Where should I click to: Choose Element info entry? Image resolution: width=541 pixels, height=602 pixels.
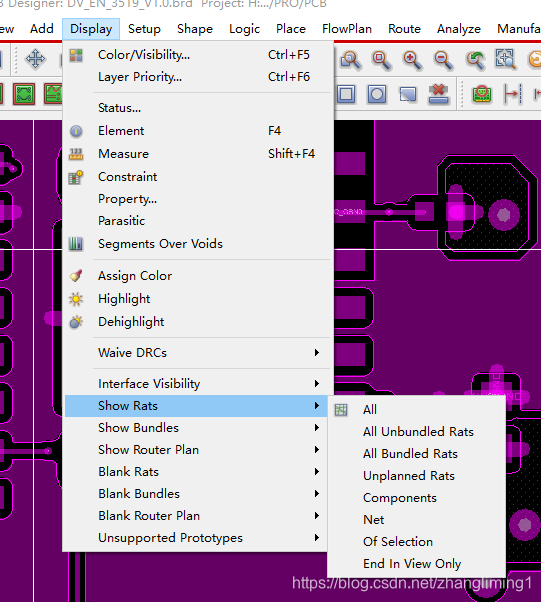click(198, 131)
